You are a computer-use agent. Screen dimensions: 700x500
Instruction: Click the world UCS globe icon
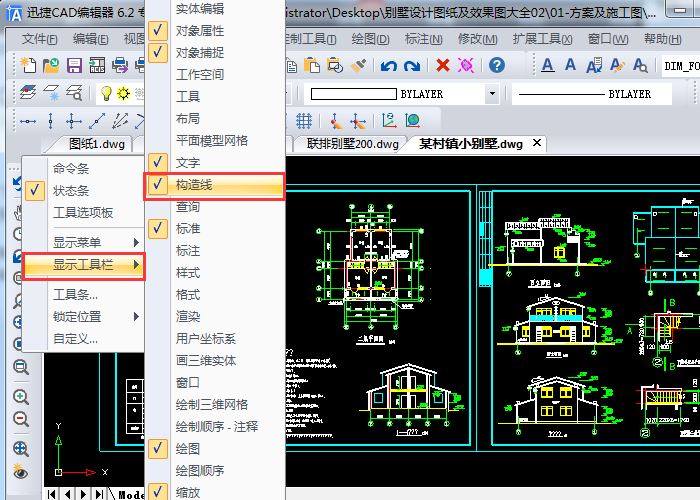412,121
